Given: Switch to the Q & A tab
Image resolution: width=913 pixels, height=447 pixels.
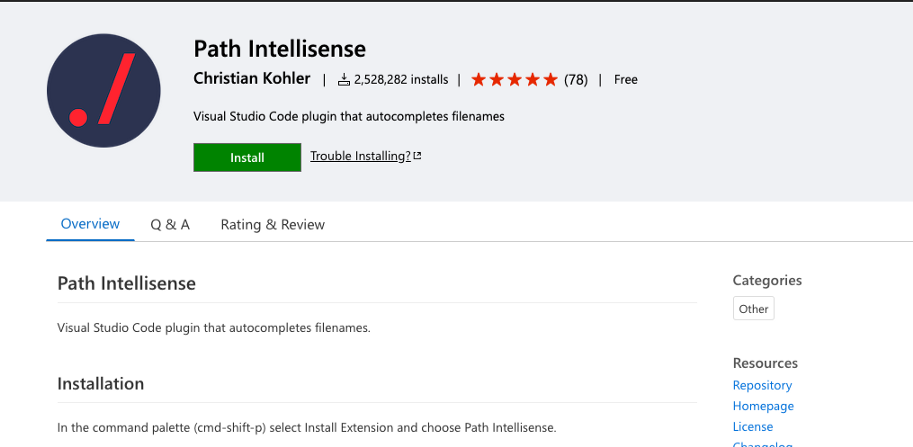Looking at the screenshot, I should tap(170, 225).
